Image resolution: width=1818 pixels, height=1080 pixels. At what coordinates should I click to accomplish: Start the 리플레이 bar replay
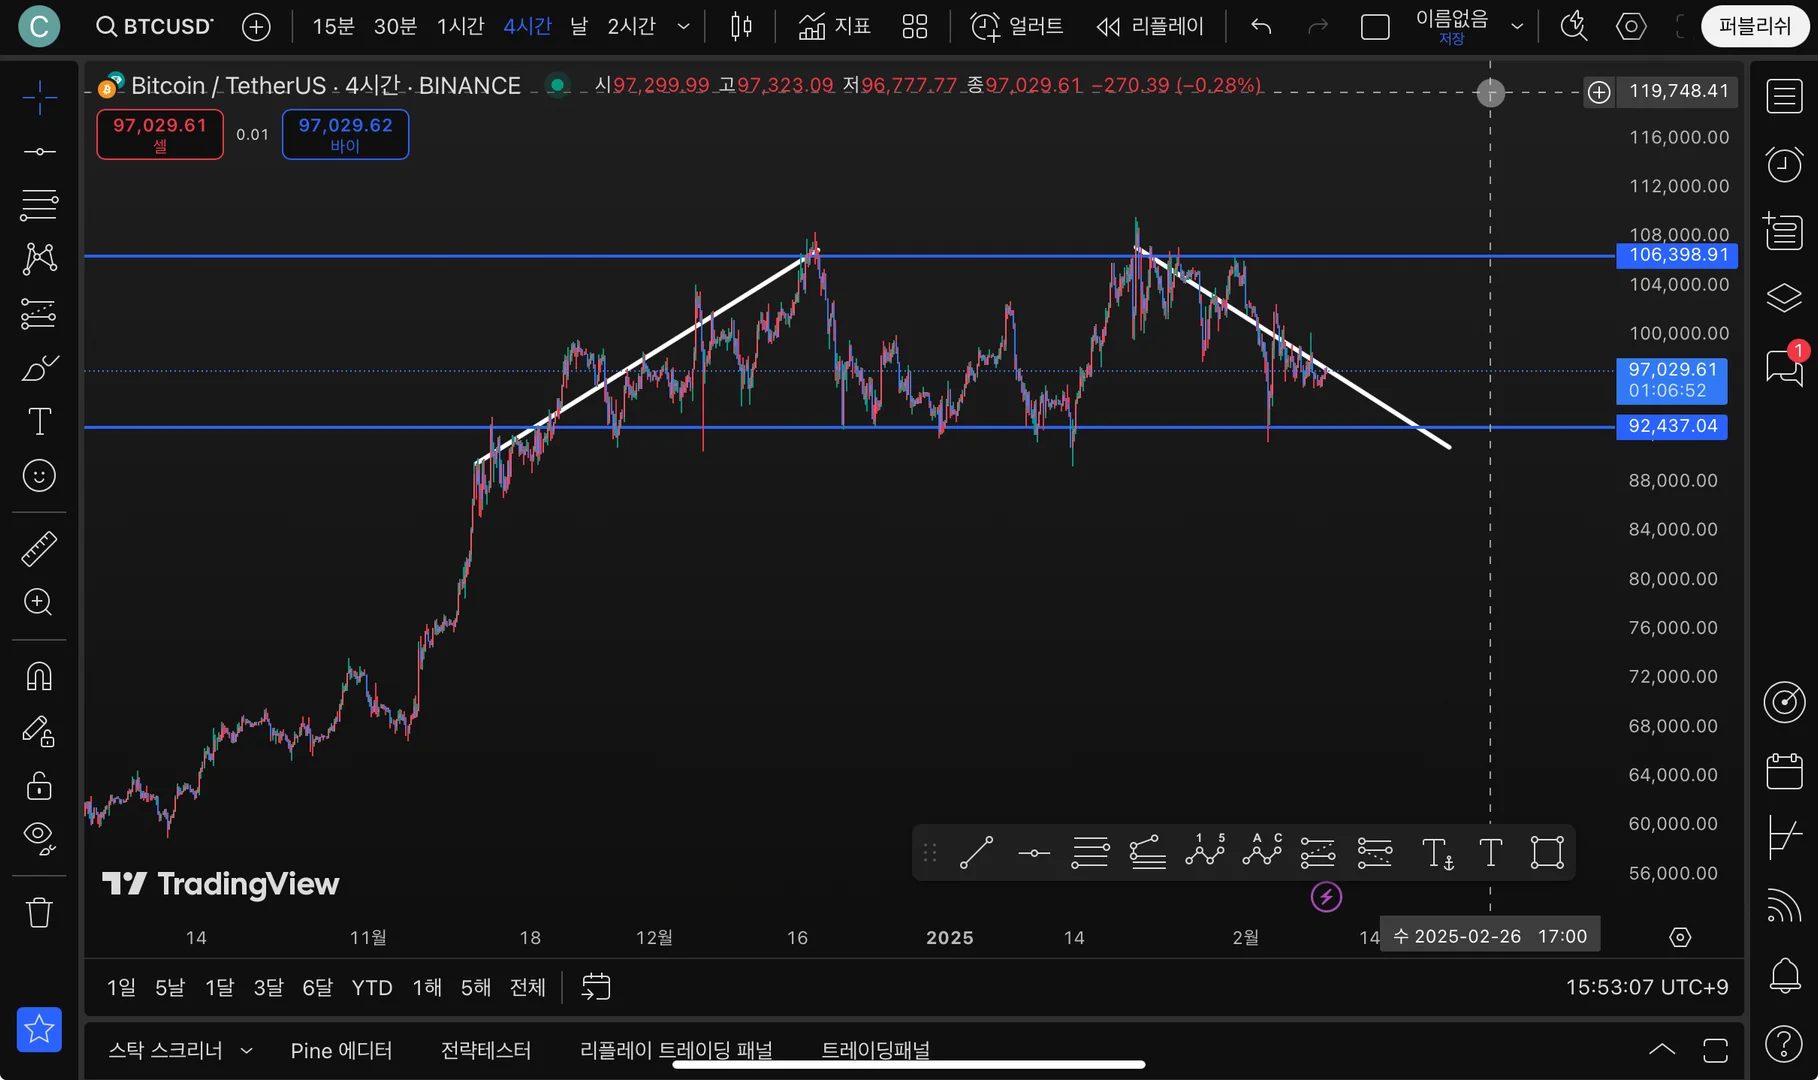coord(1149,27)
